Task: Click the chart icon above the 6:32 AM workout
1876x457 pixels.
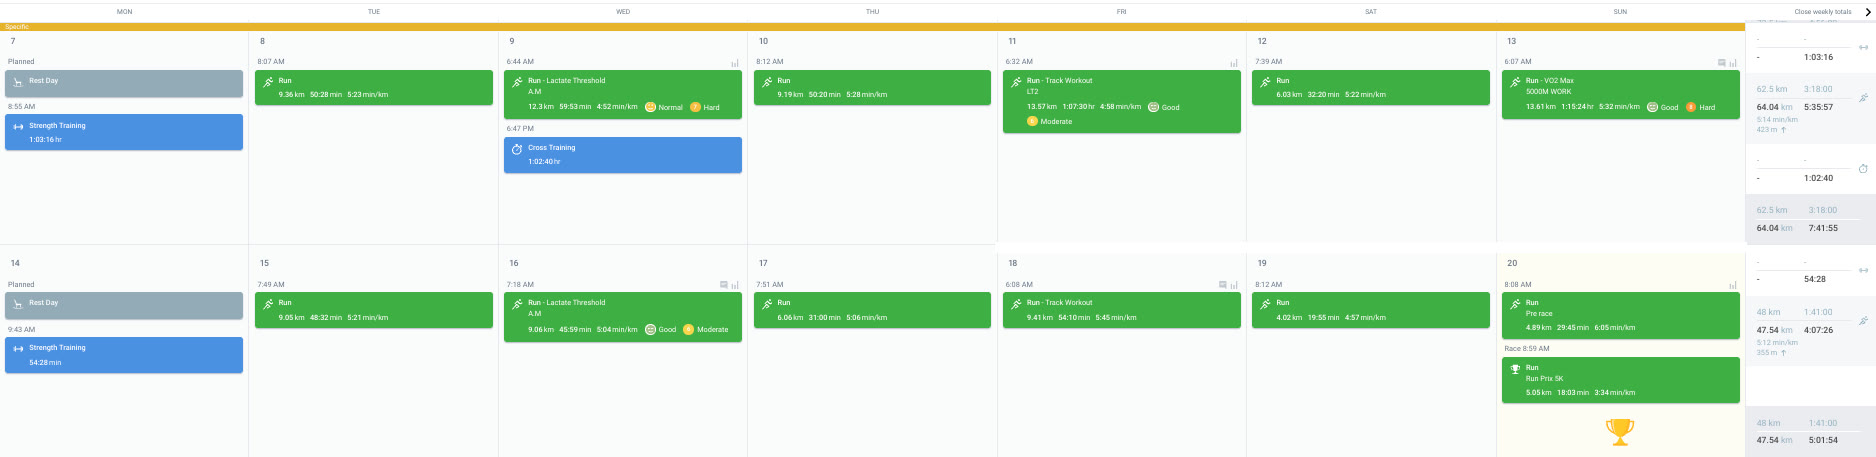Action: (1234, 62)
